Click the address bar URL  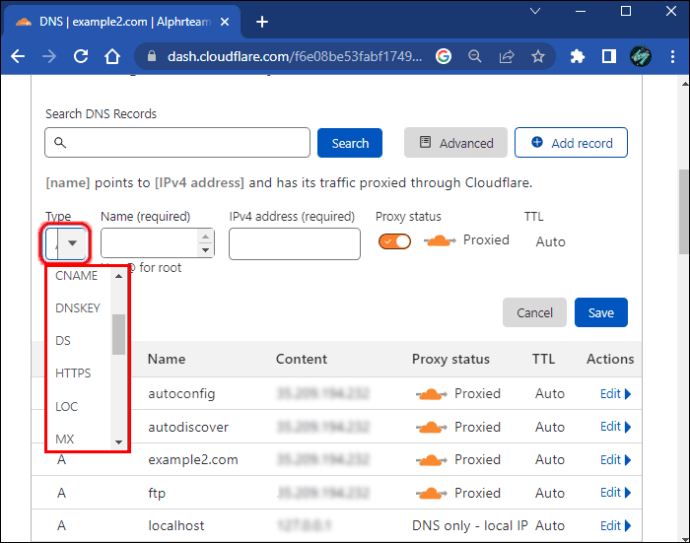294,56
